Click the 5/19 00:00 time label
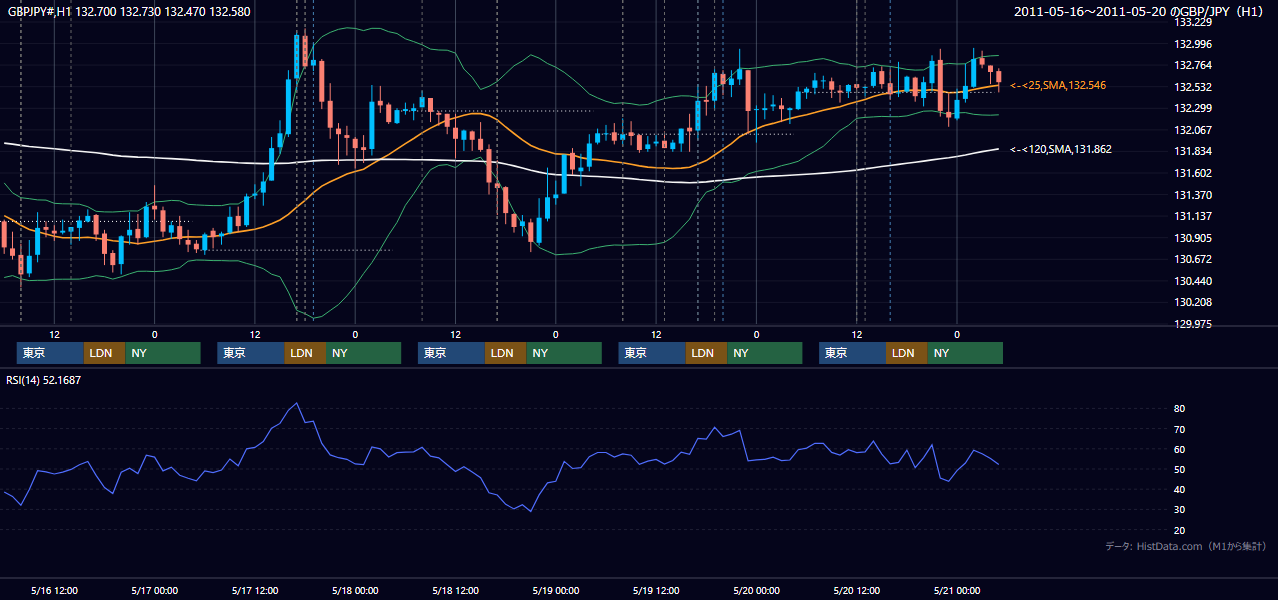The image size is (1278, 600). tap(556, 590)
